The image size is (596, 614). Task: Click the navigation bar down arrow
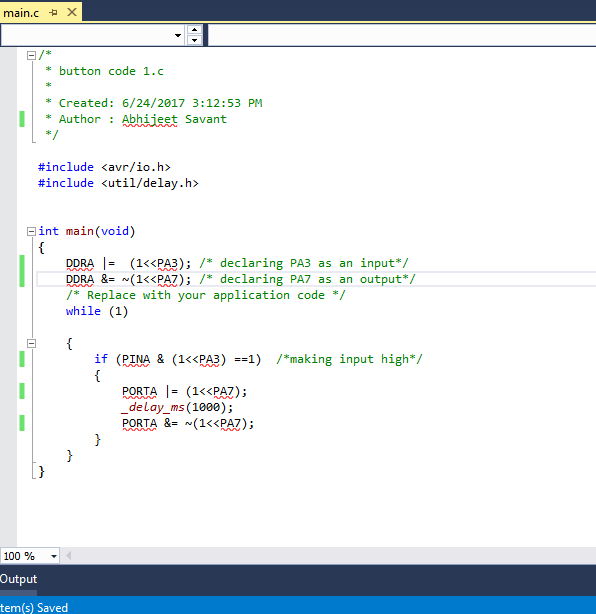pos(194,40)
